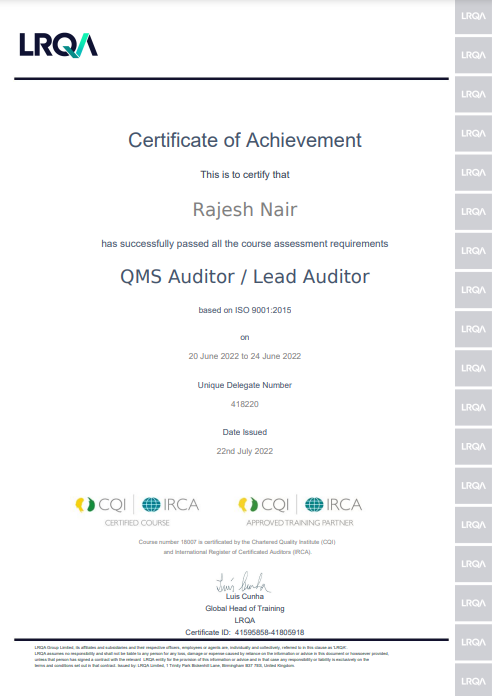
Task: Select the dates '20 June 2022 to 24 June 2022'
Action: [x=245, y=356]
